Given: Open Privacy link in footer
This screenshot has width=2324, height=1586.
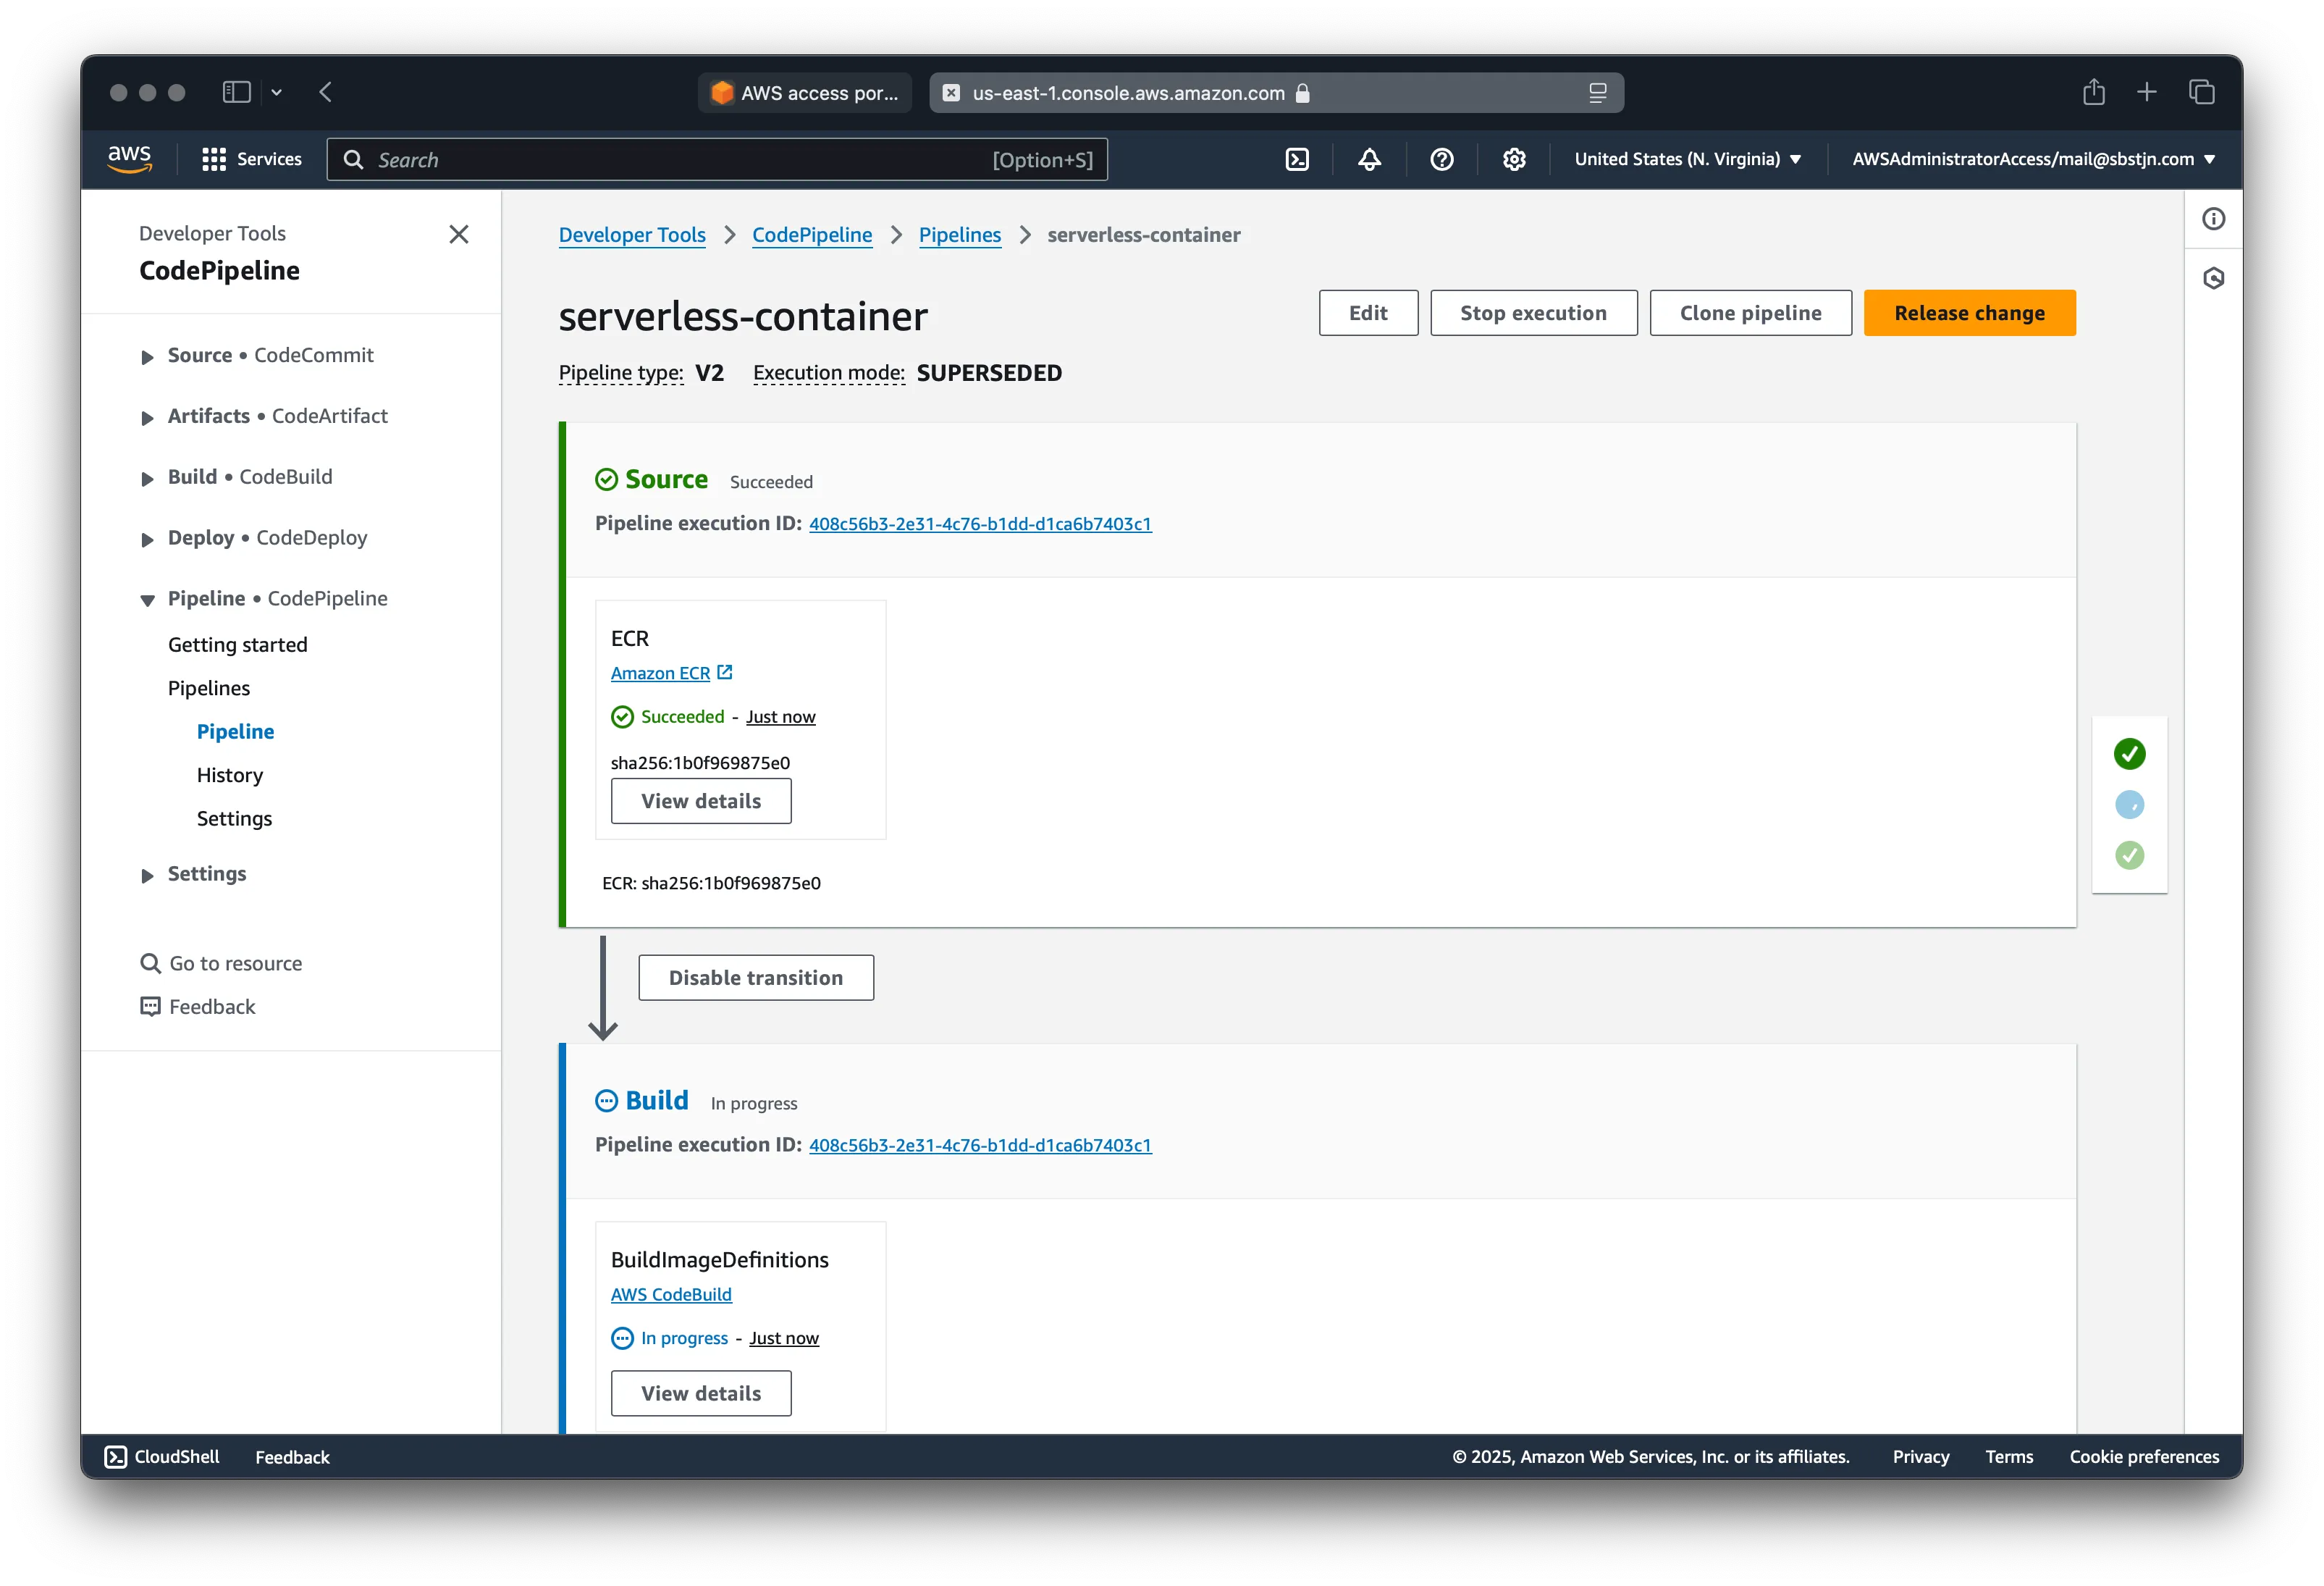Looking at the screenshot, I should tap(1921, 1457).
